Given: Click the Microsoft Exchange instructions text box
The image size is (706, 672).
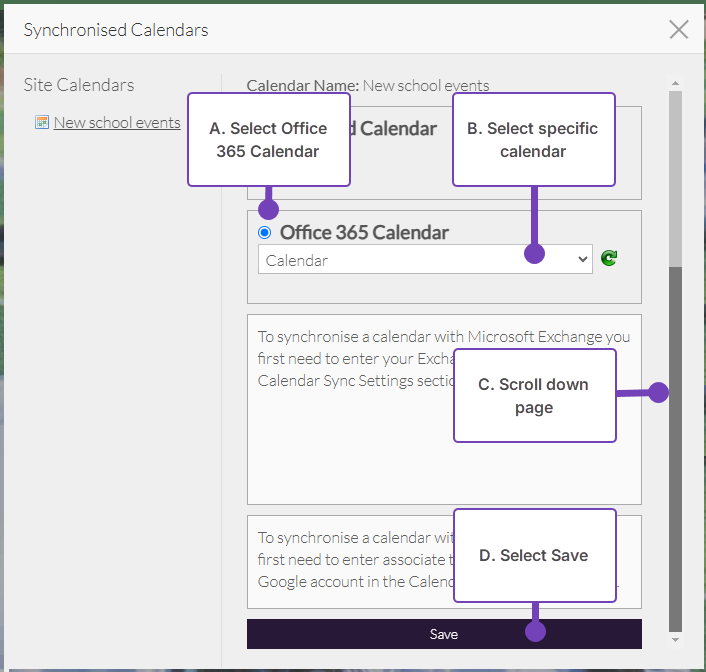Looking at the screenshot, I should pyautogui.click(x=350, y=450).
